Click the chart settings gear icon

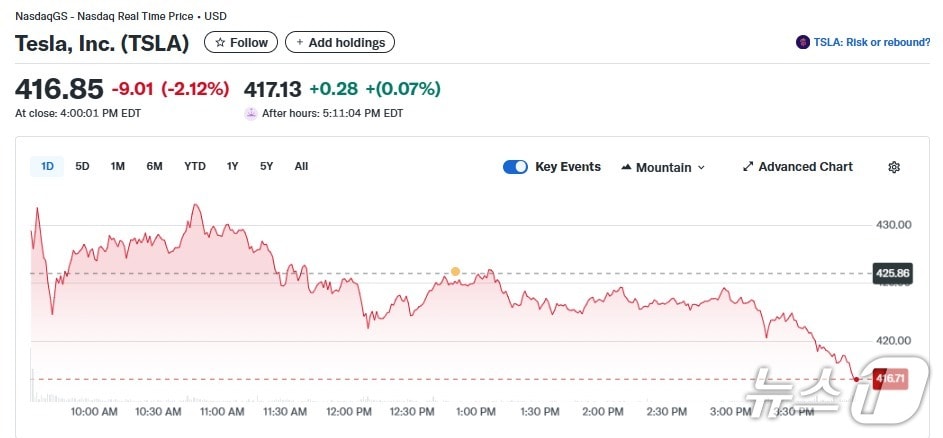pos(894,167)
